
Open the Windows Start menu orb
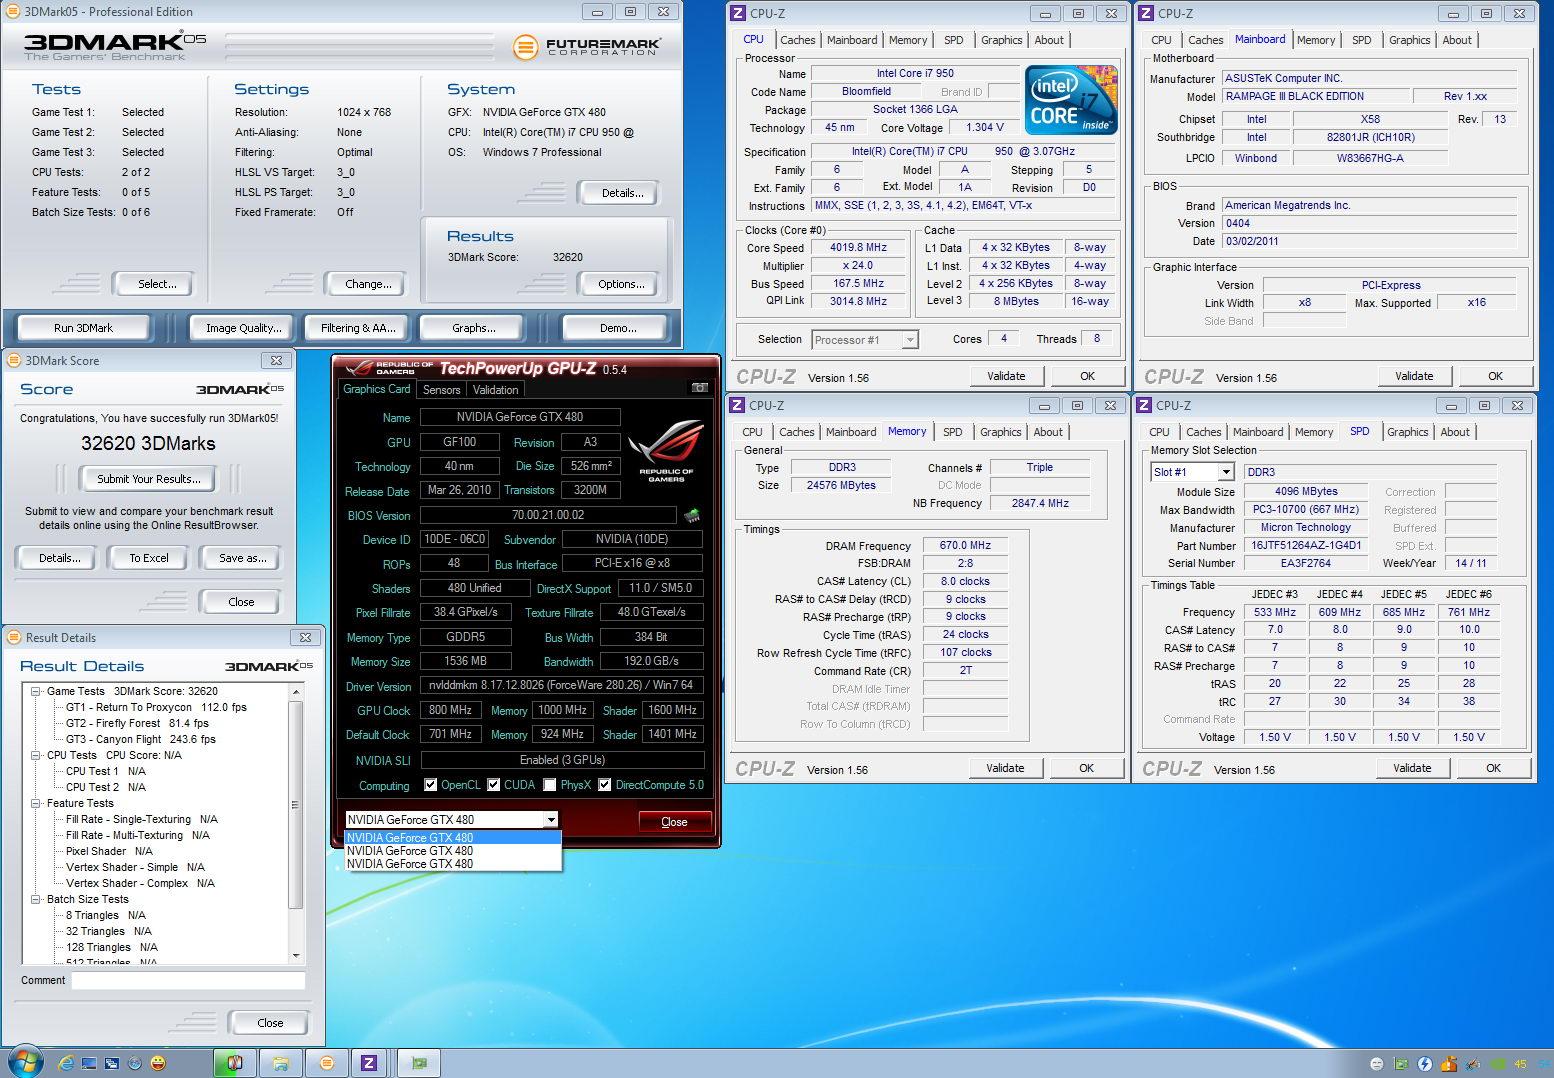(24, 1062)
